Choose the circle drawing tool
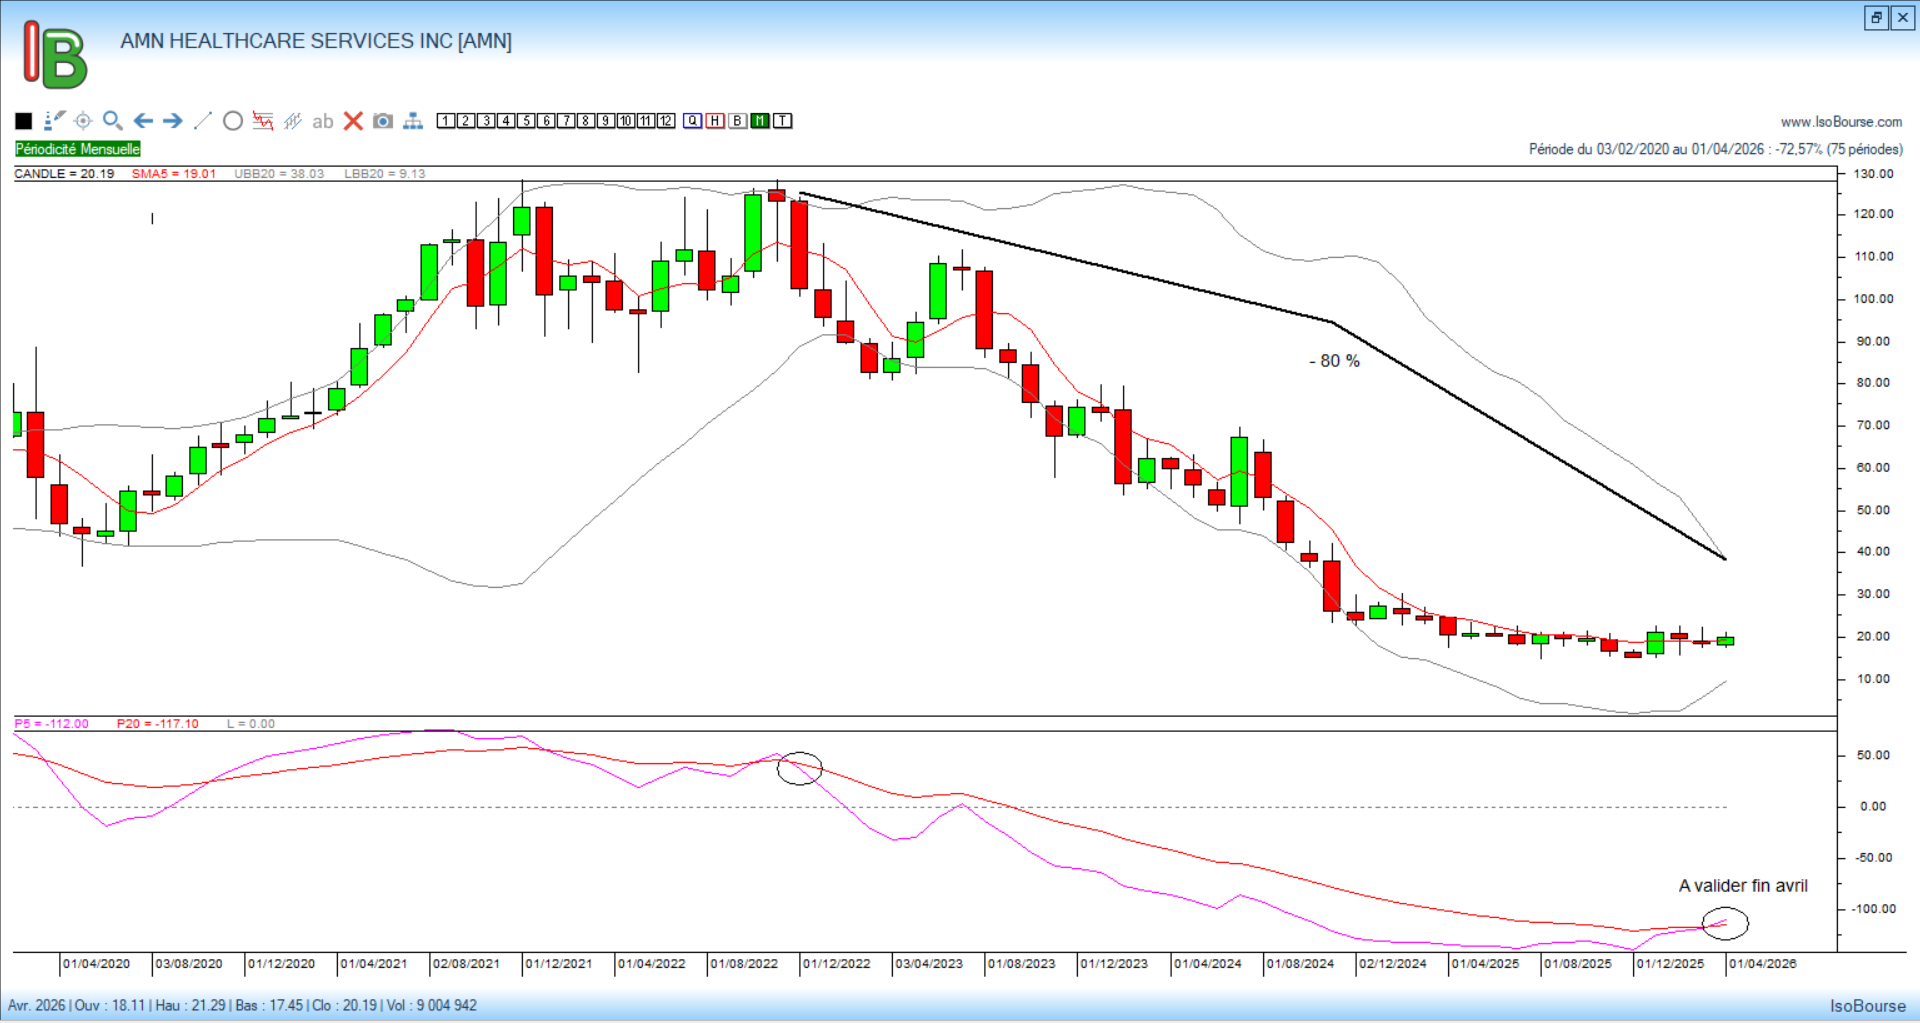 pyautogui.click(x=233, y=121)
